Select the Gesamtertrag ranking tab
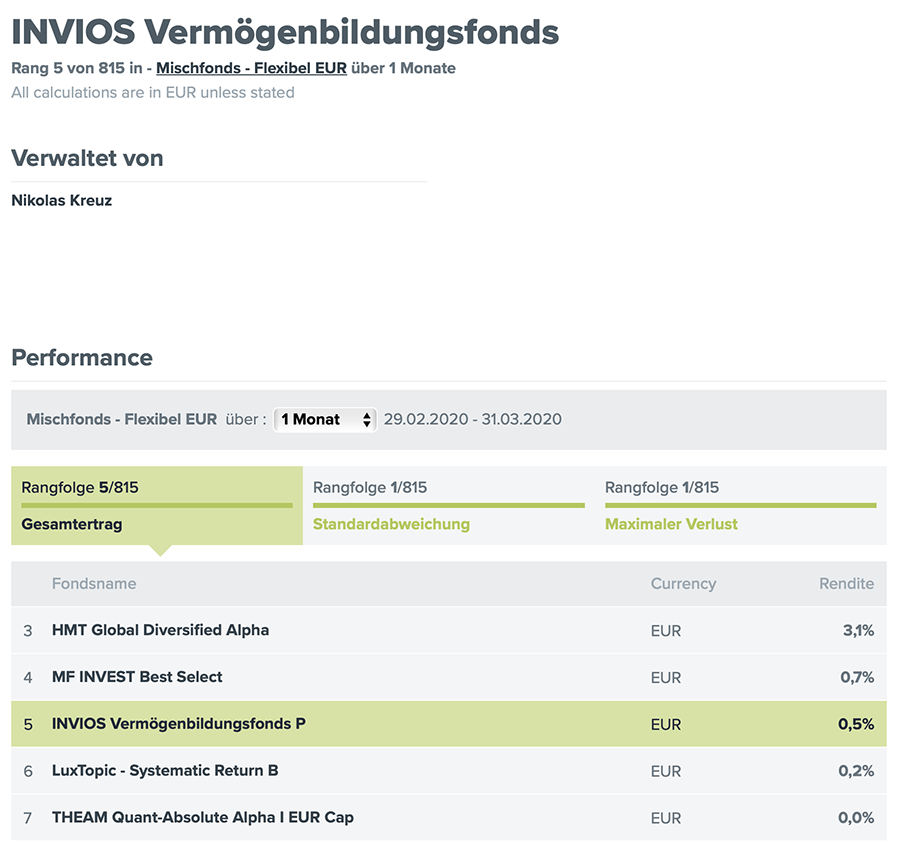This screenshot has height=851, width=900. [x=157, y=505]
